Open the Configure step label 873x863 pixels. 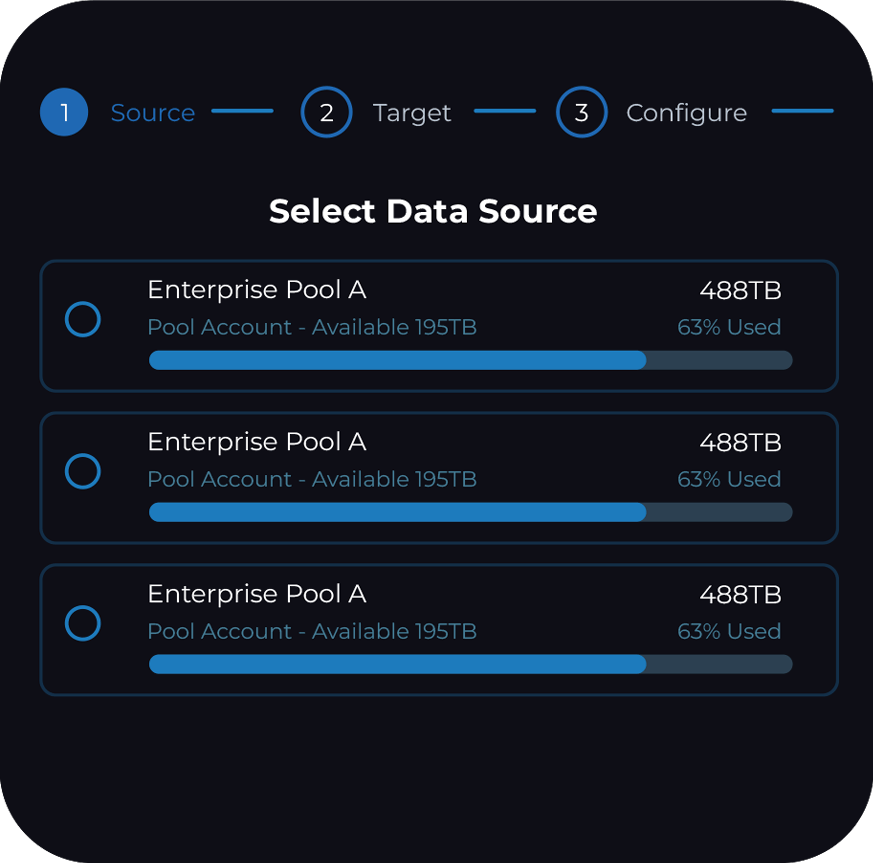686,113
